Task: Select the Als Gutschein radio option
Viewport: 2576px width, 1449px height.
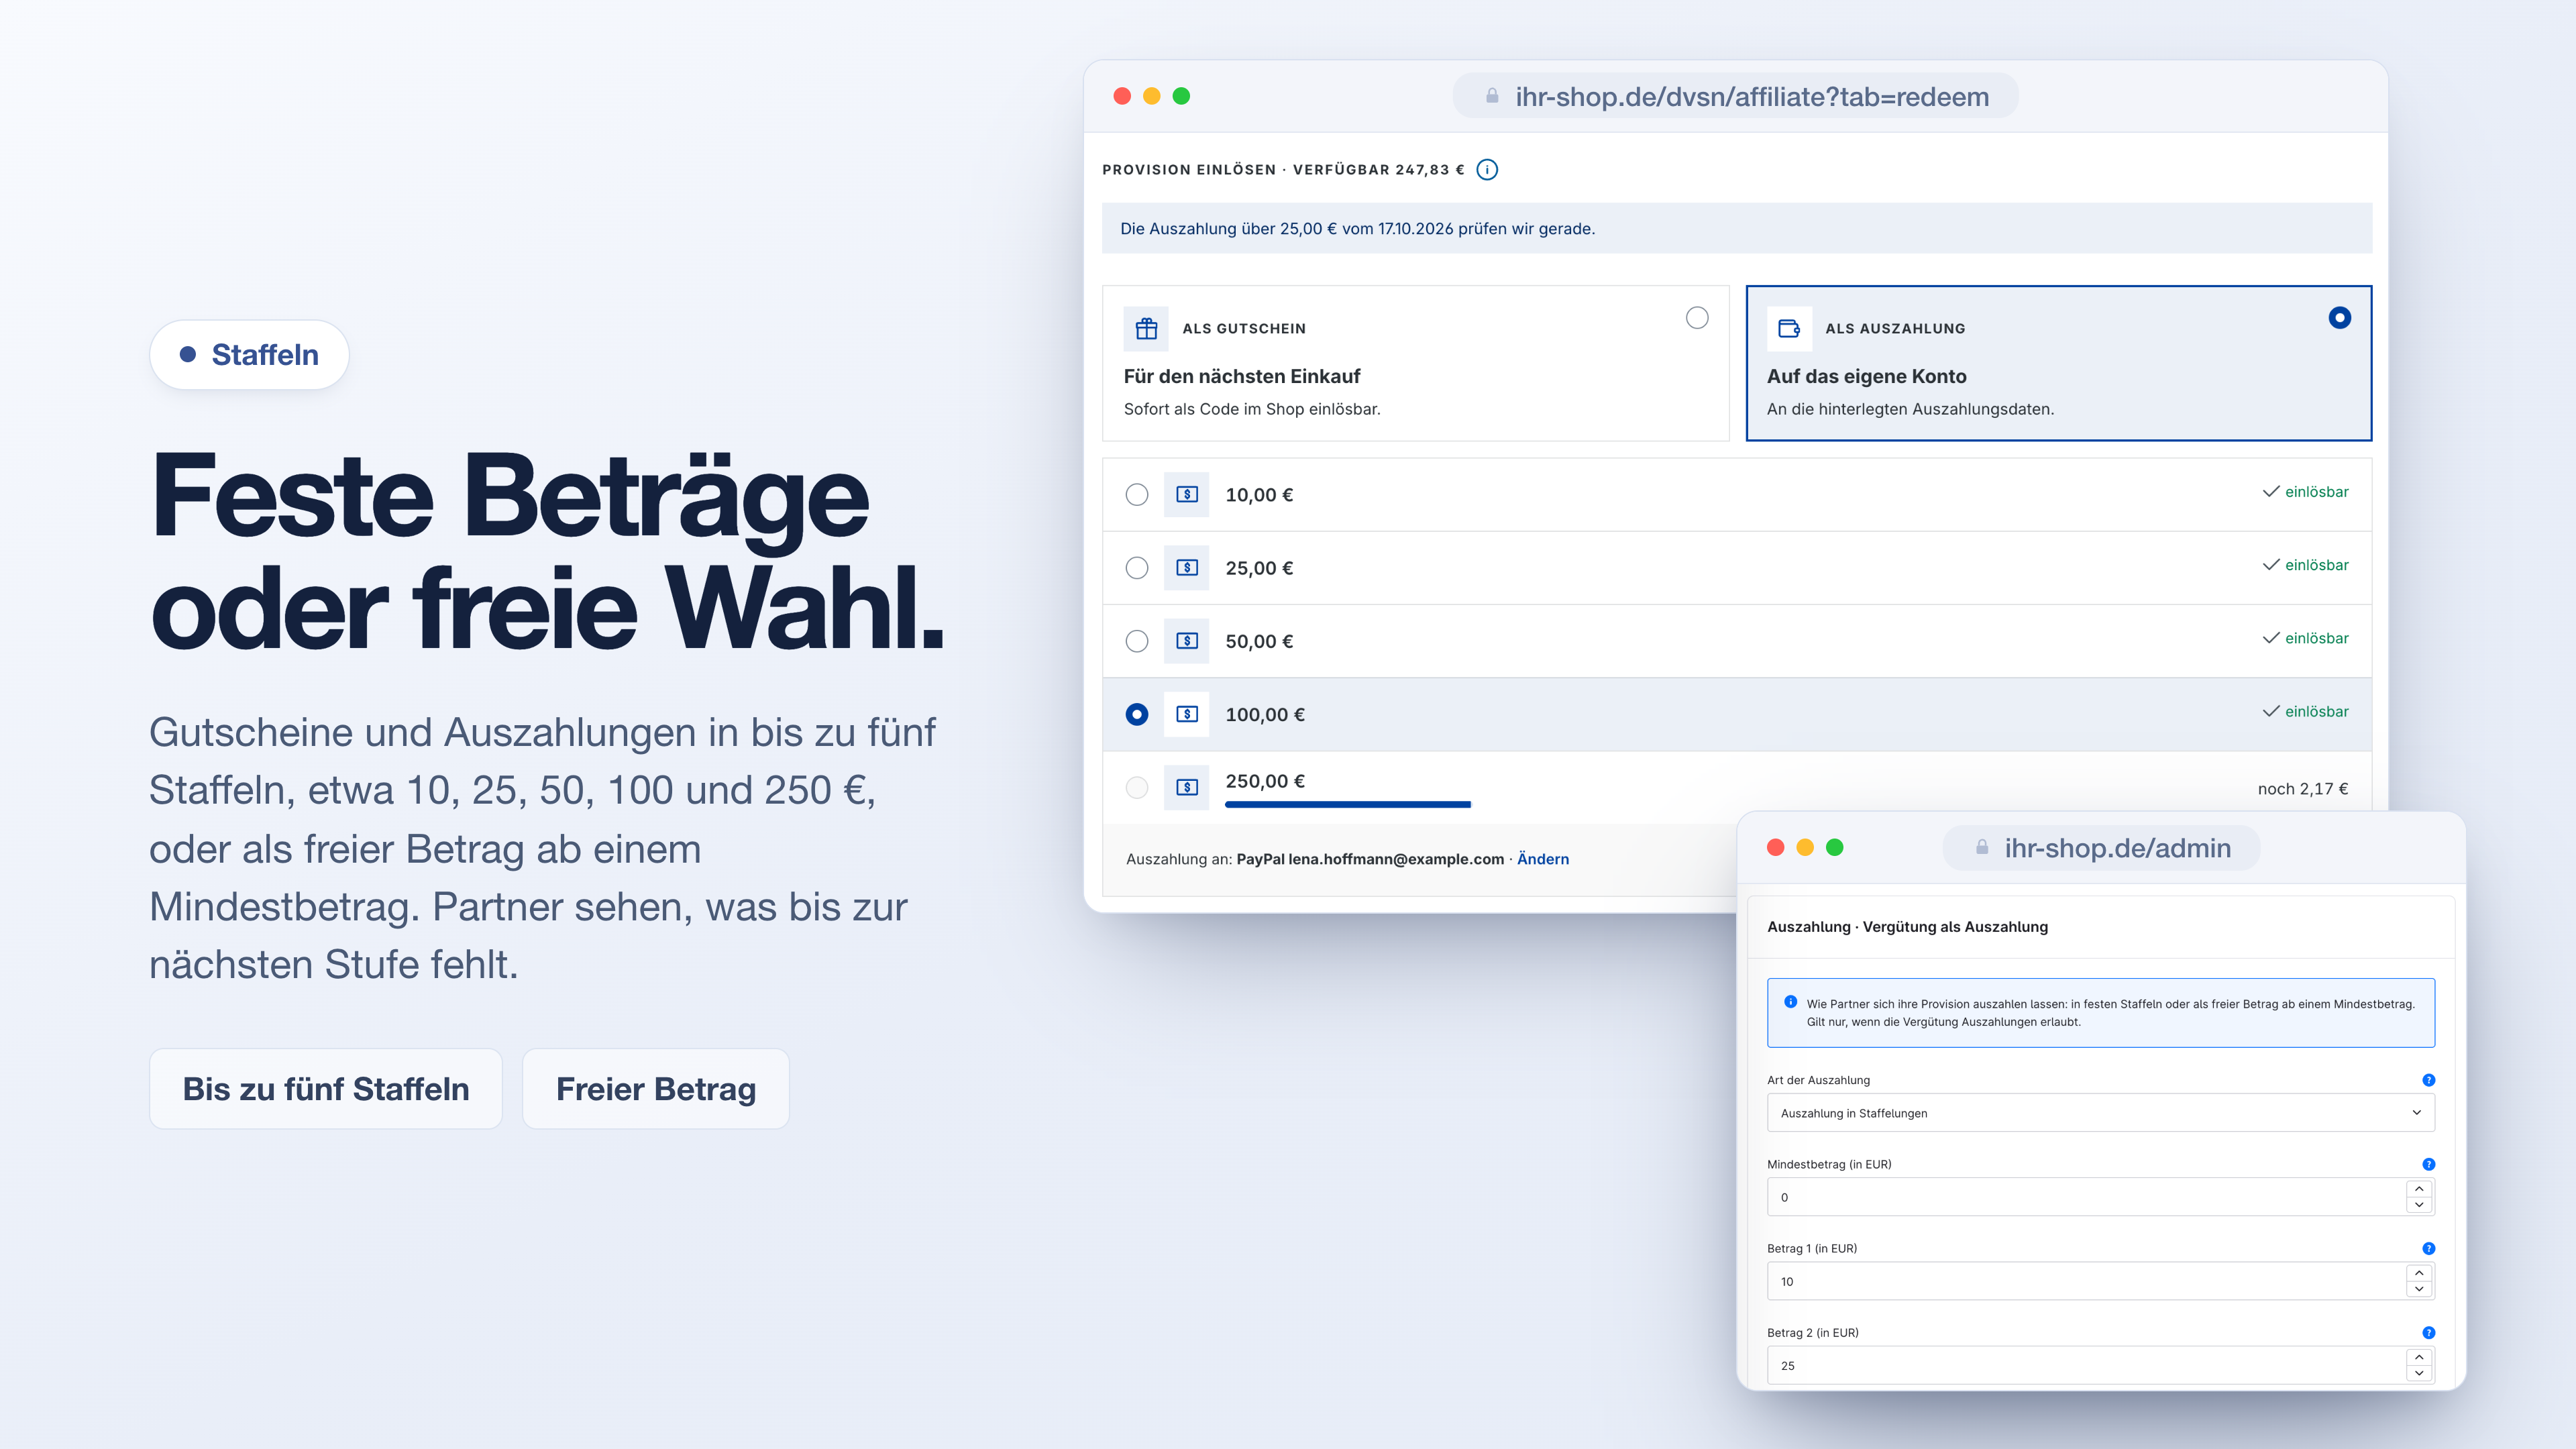Action: pos(1697,318)
